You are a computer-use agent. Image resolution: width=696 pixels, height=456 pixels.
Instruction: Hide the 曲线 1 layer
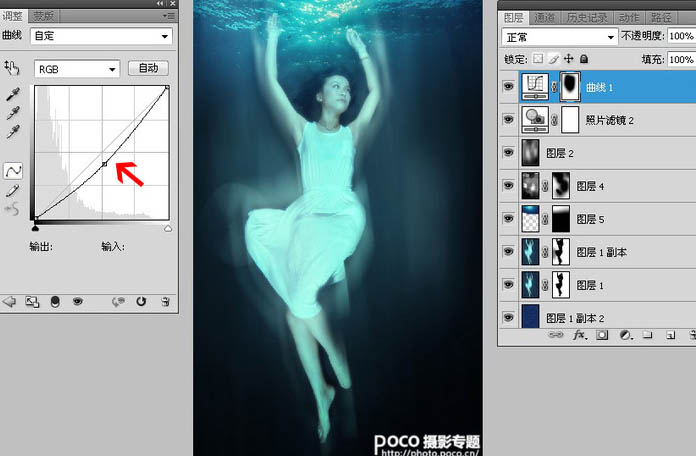tap(508, 86)
